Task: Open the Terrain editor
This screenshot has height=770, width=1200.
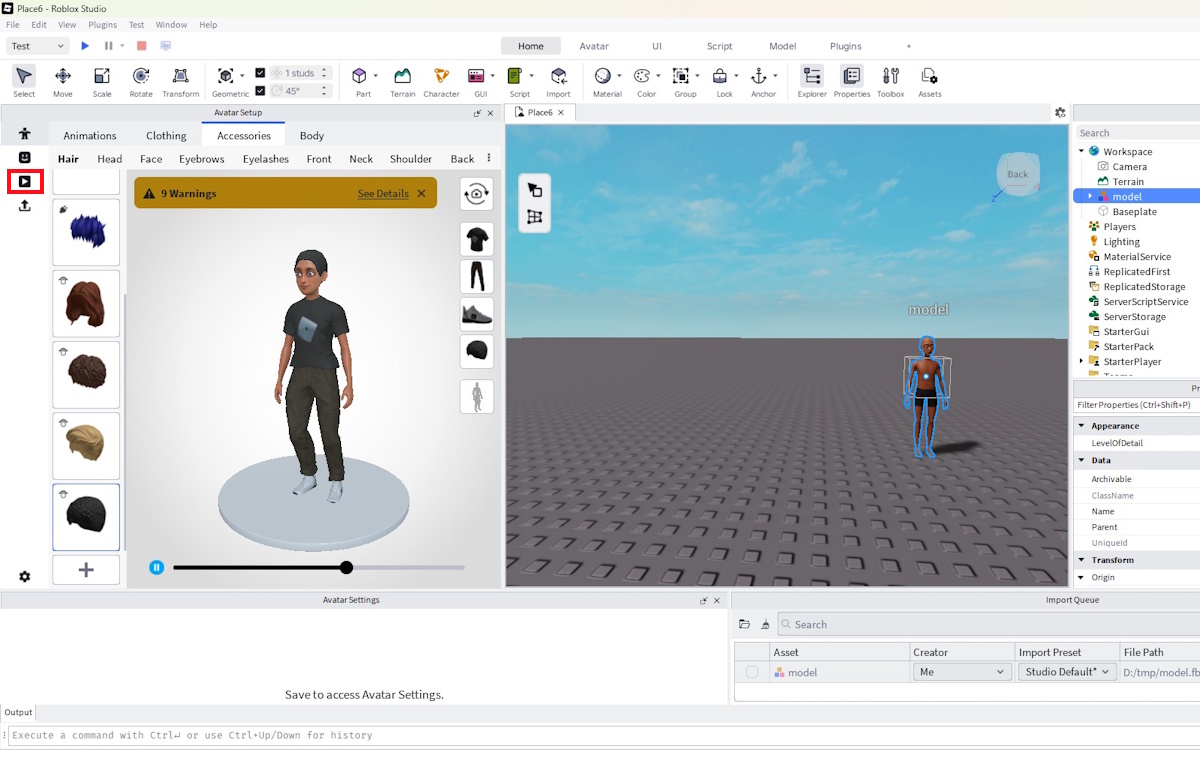Action: (402, 77)
